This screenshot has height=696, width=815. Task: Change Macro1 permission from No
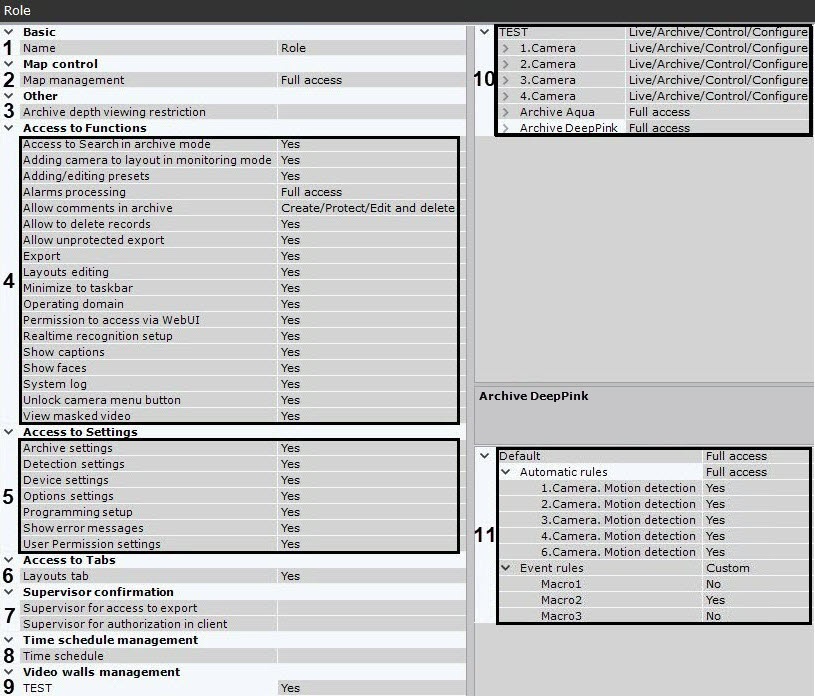click(756, 584)
